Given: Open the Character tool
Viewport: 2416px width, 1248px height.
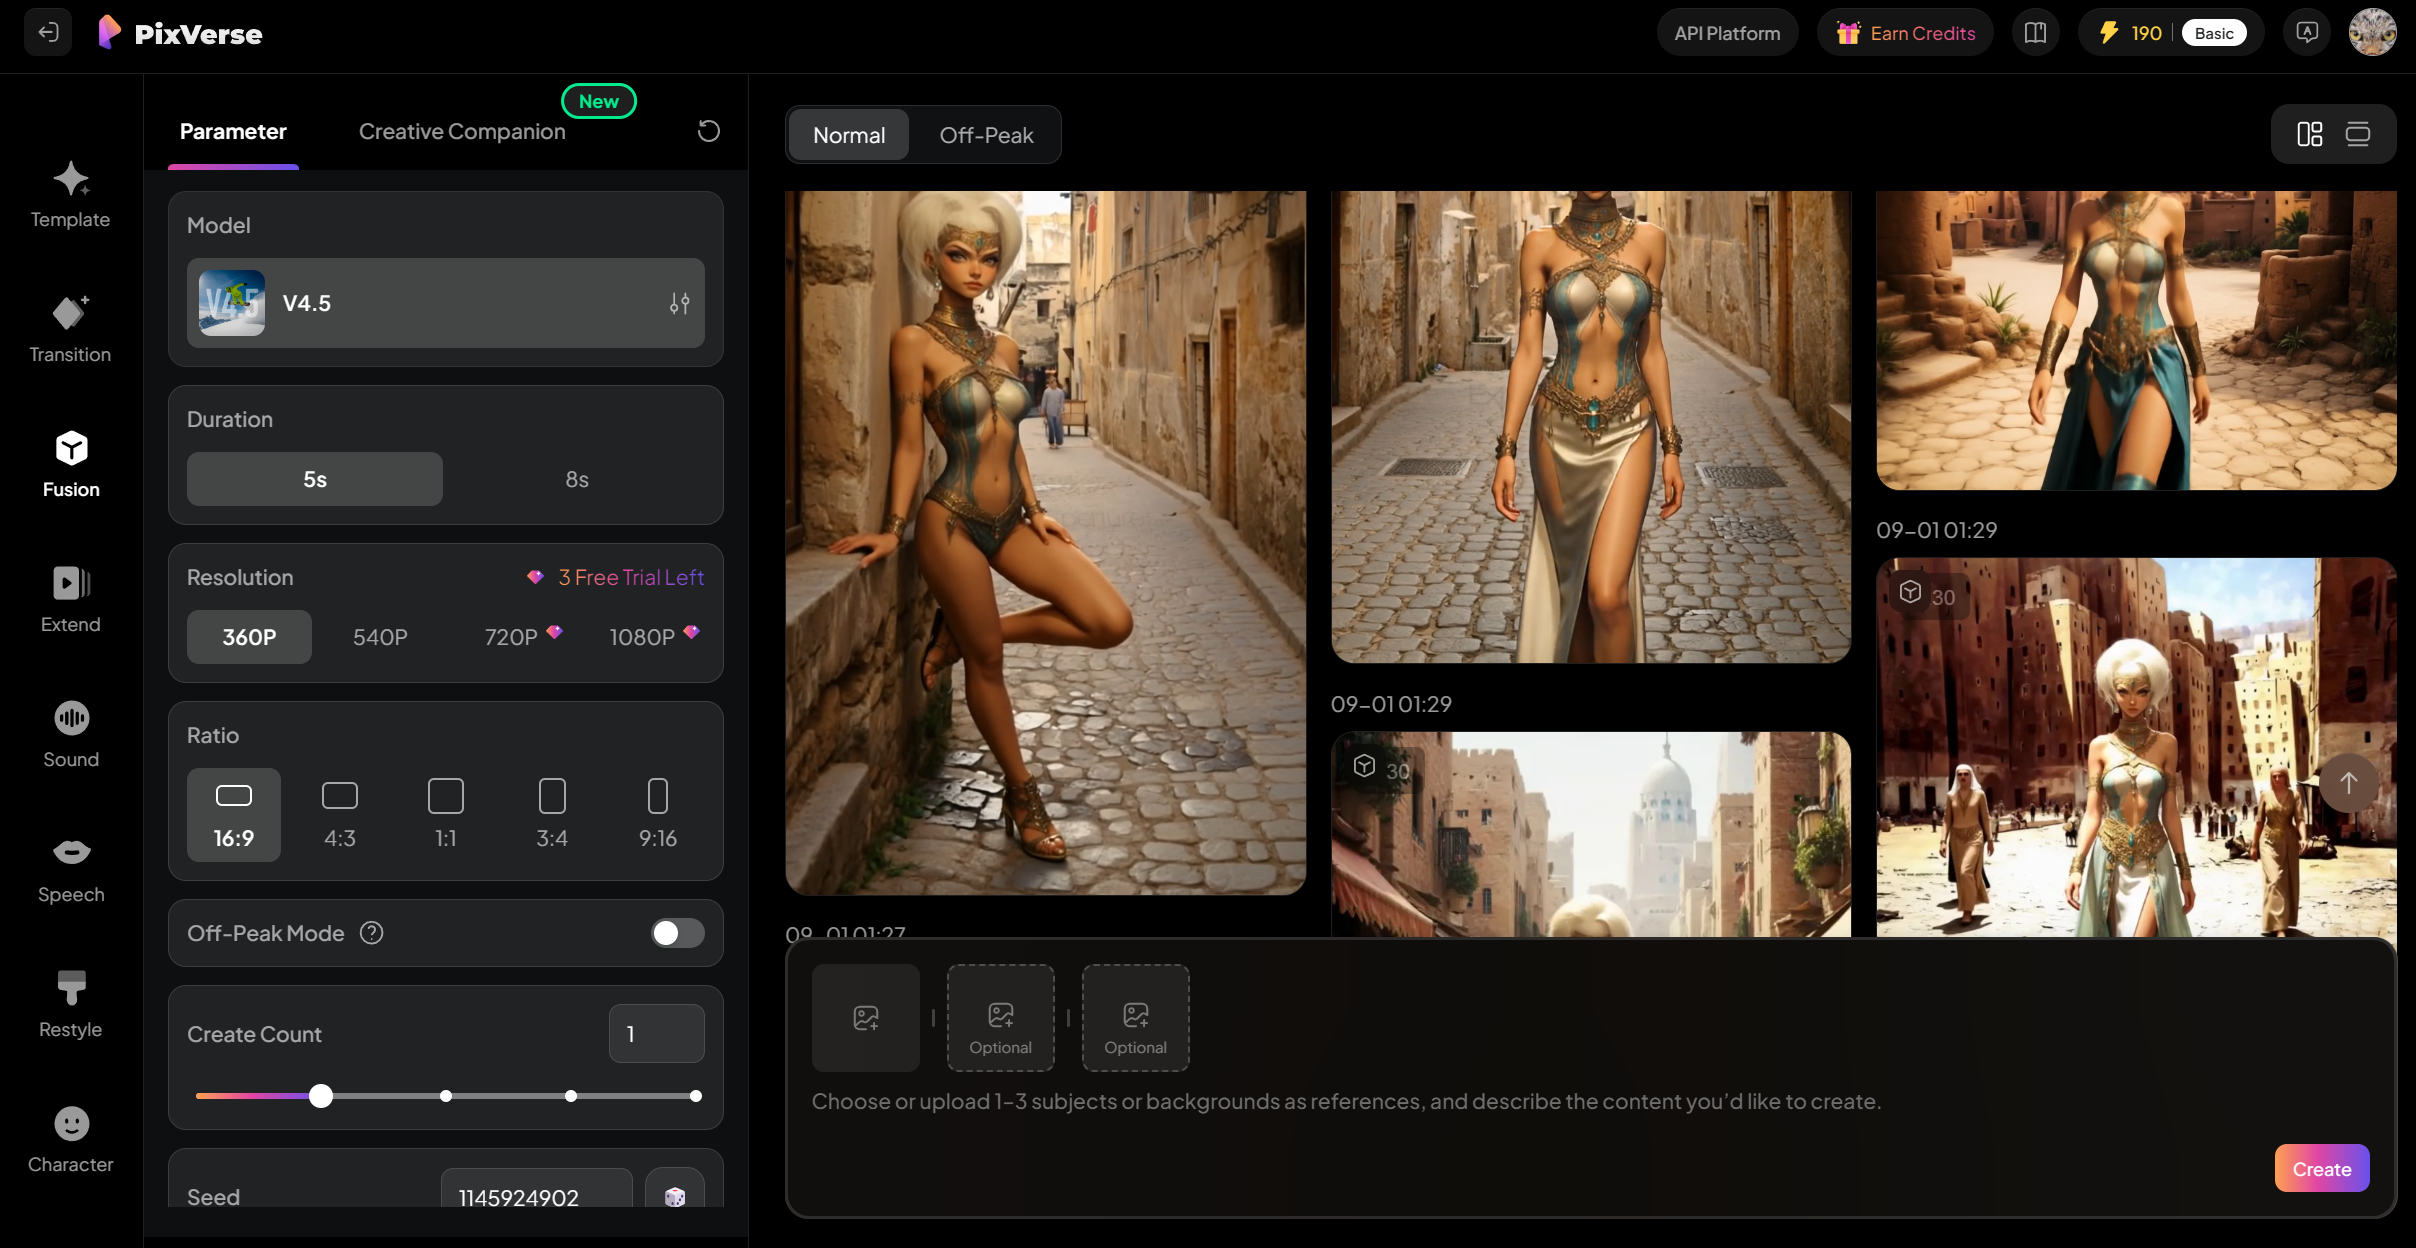Looking at the screenshot, I should (70, 1140).
